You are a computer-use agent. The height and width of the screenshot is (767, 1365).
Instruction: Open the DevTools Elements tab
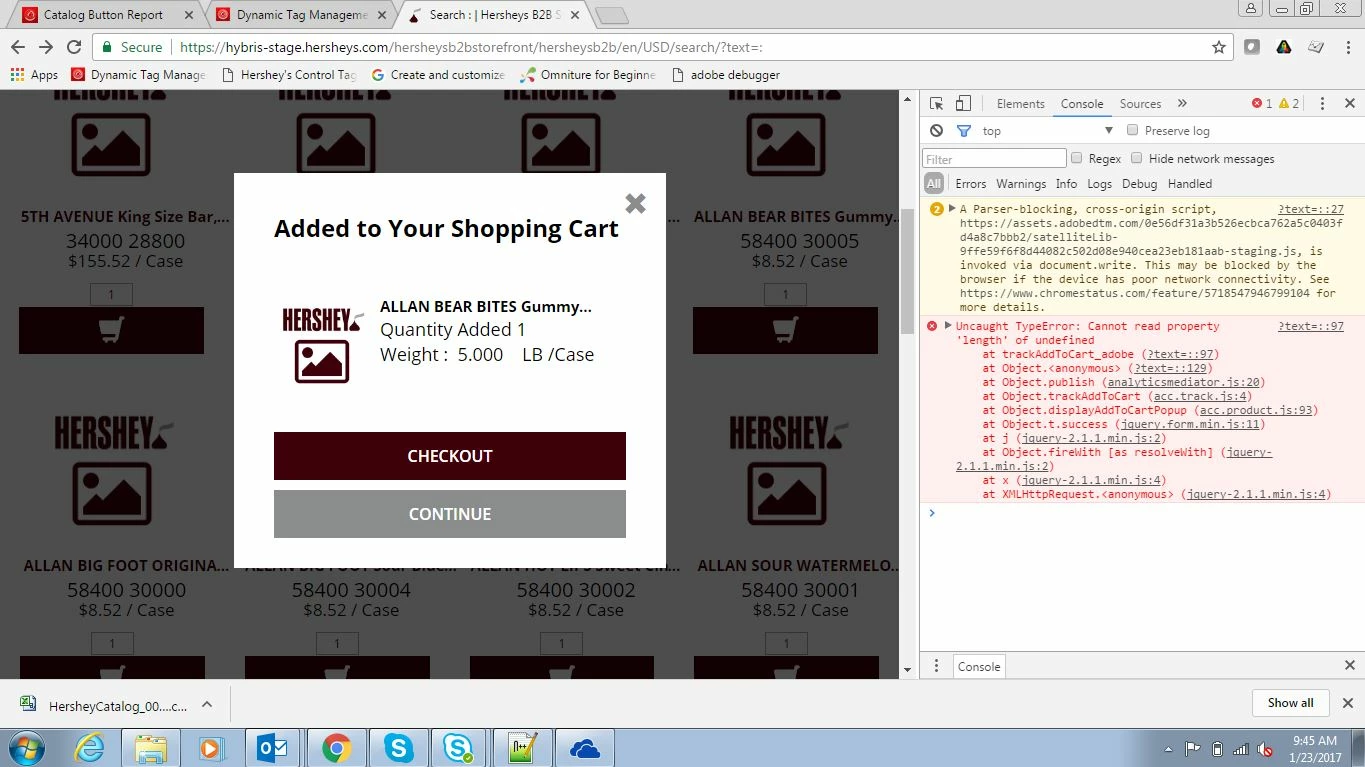(x=1020, y=104)
